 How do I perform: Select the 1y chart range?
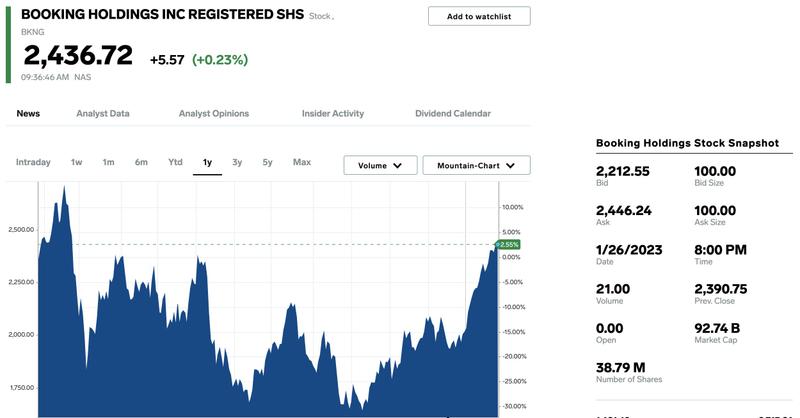tap(207, 162)
